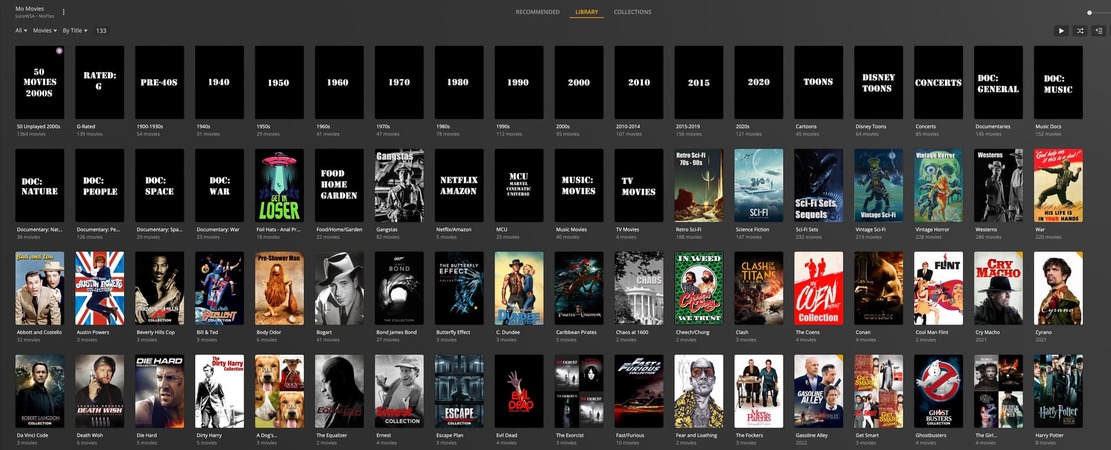Open the Cry Macho movie poster

point(998,288)
